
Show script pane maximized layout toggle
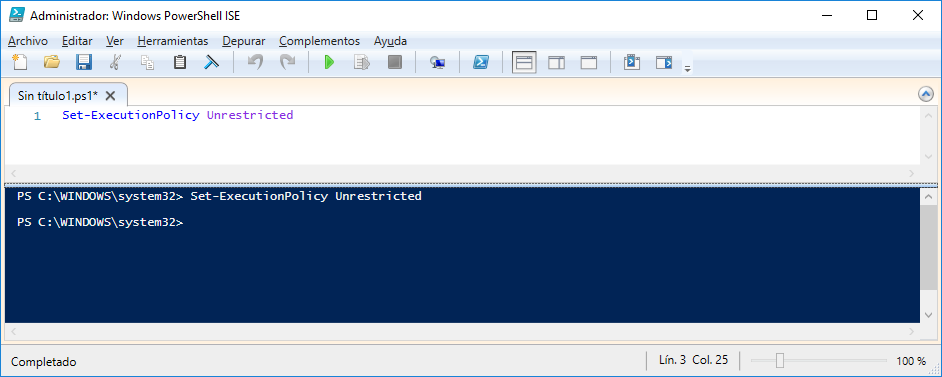click(x=589, y=62)
